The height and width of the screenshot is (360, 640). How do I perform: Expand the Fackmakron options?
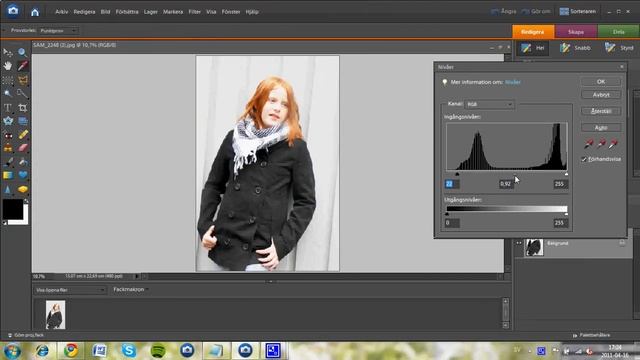(x=131, y=289)
